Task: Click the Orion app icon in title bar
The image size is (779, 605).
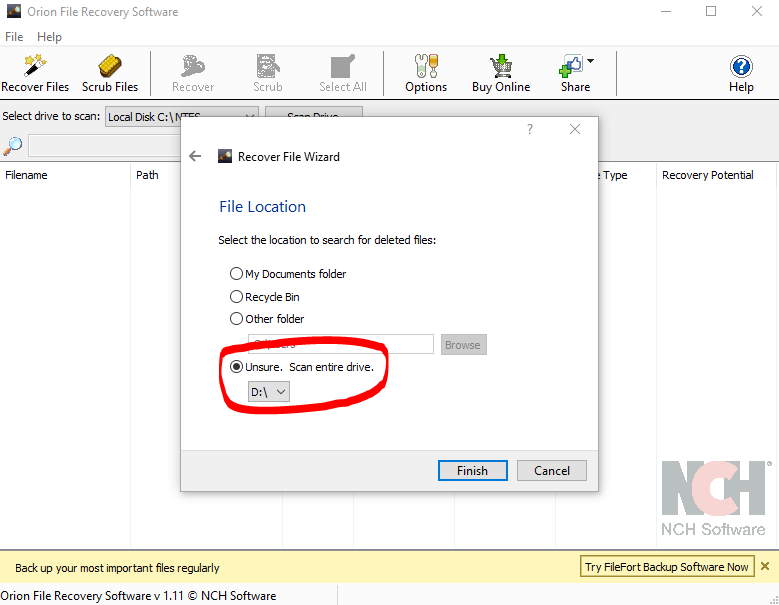Action: coord(14,11)
